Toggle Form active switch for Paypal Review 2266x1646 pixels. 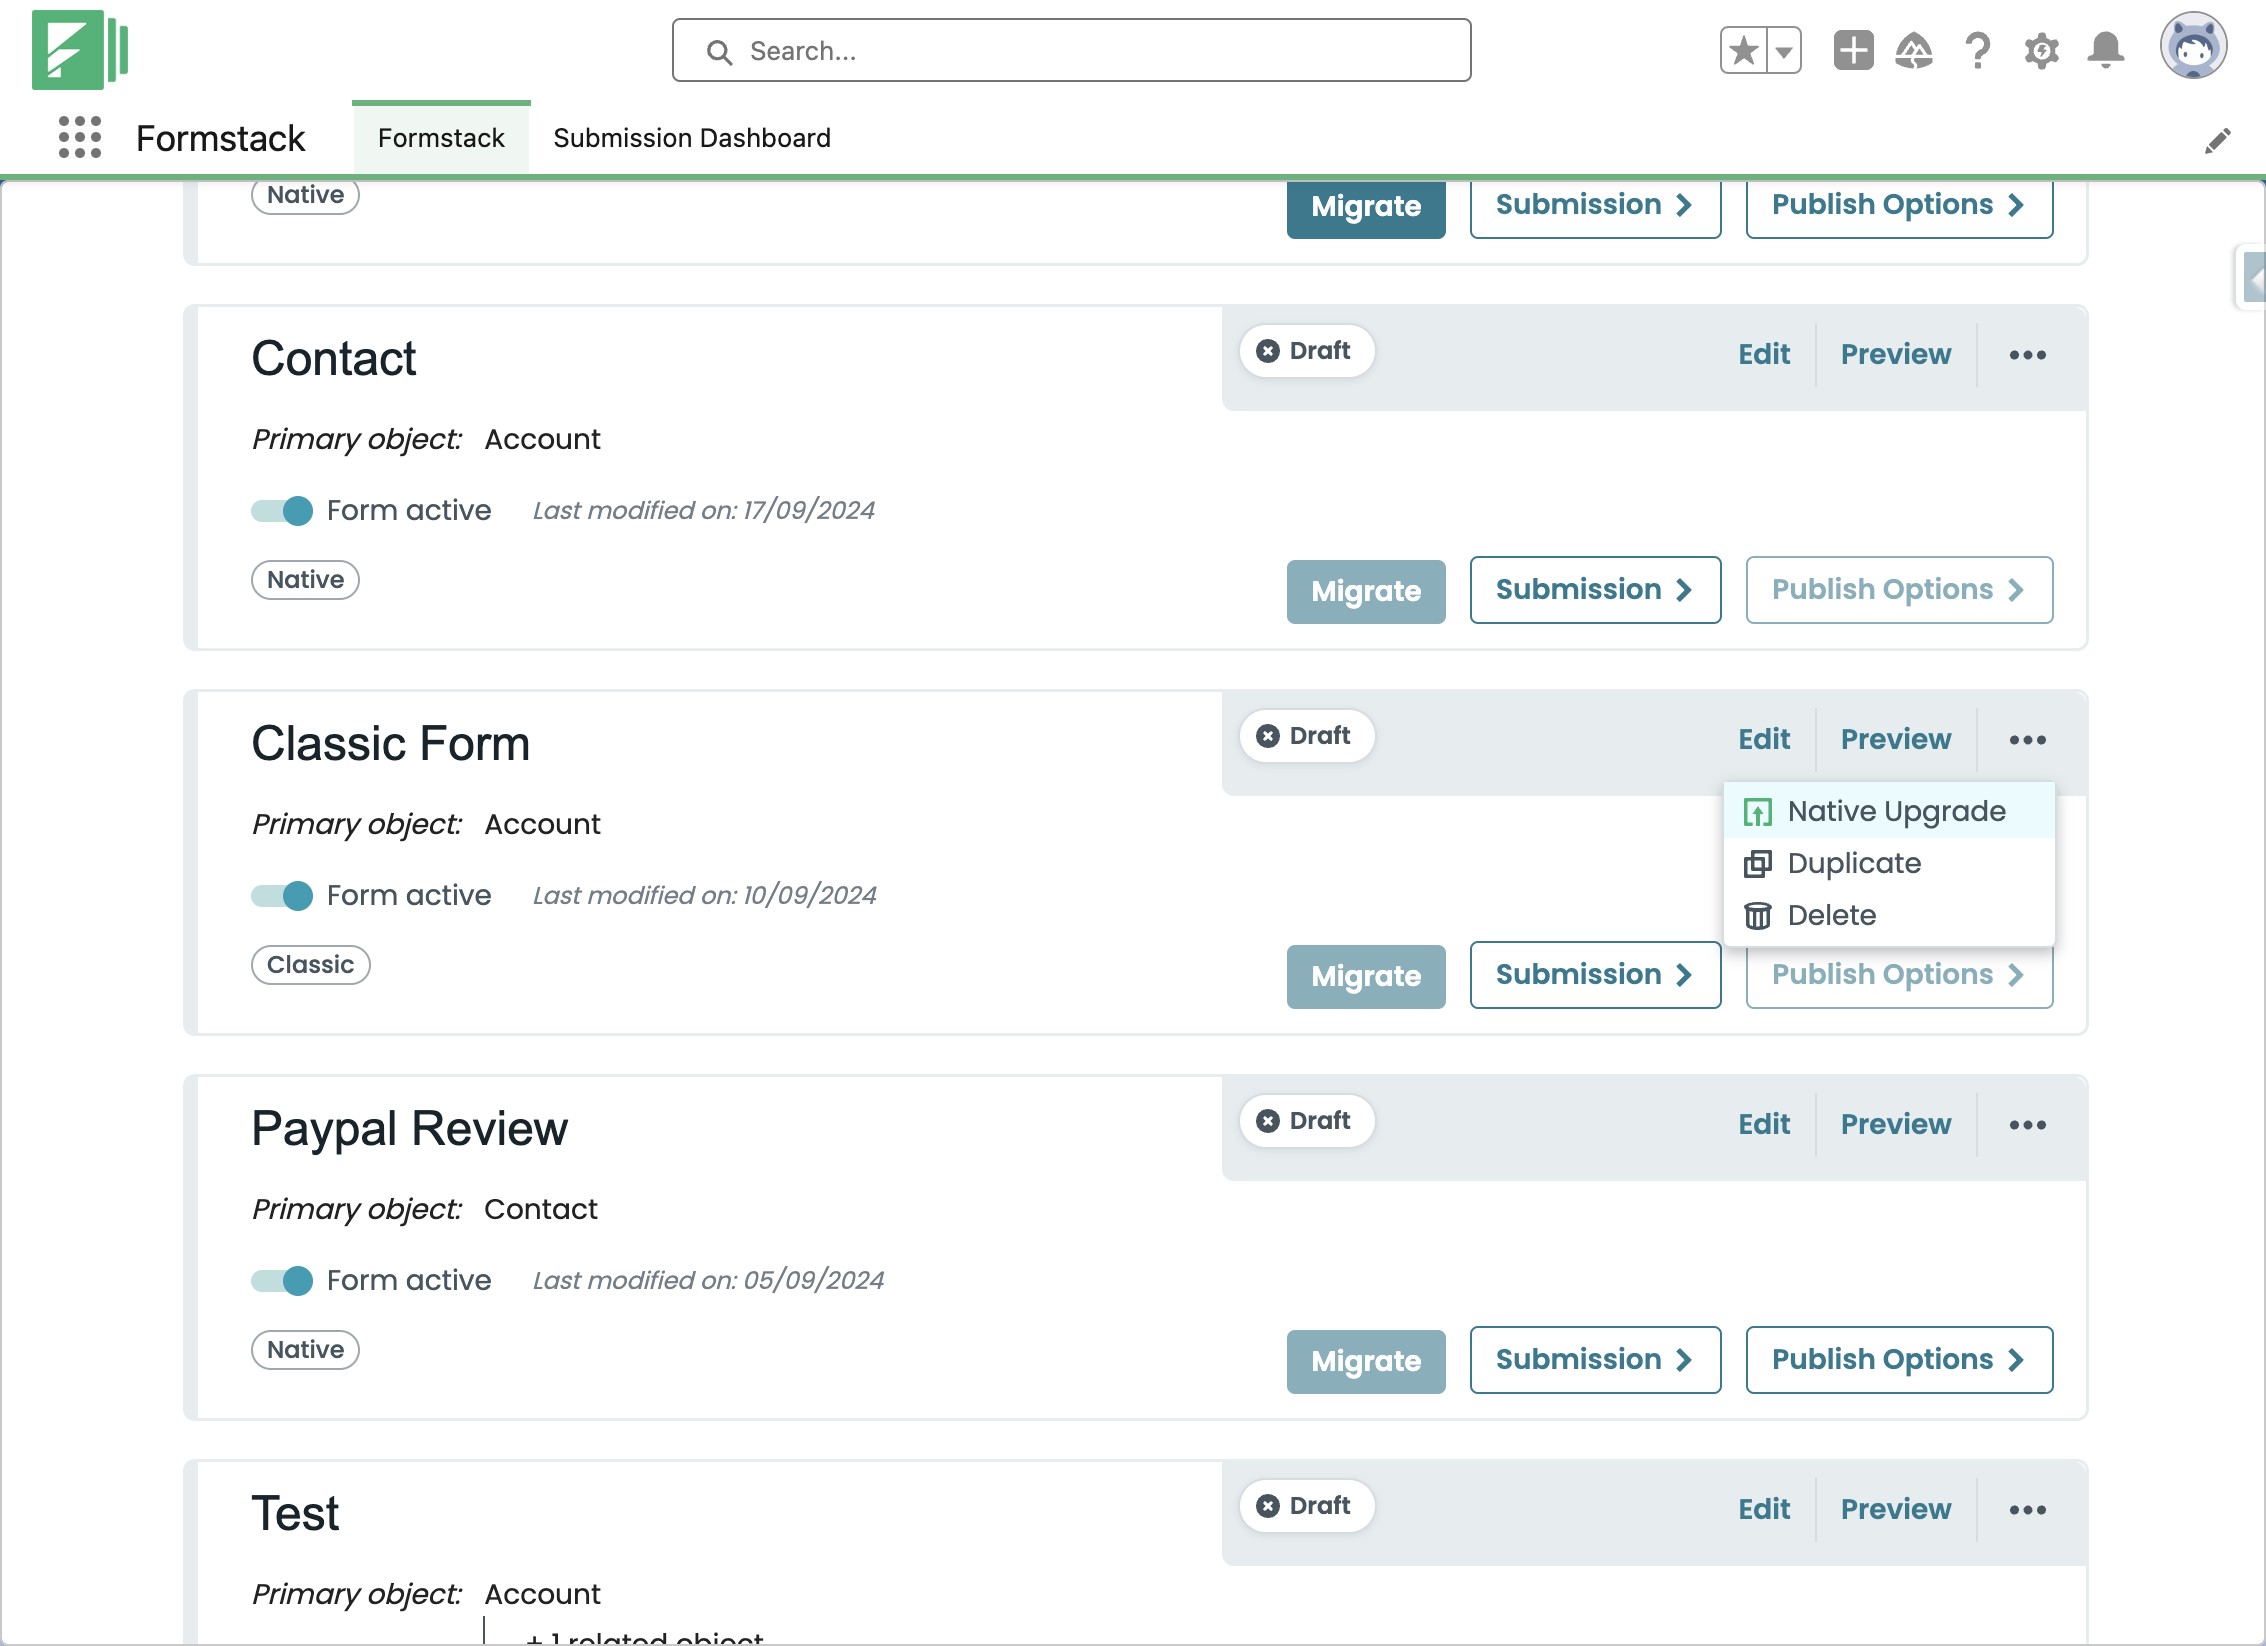[282, 1281]
